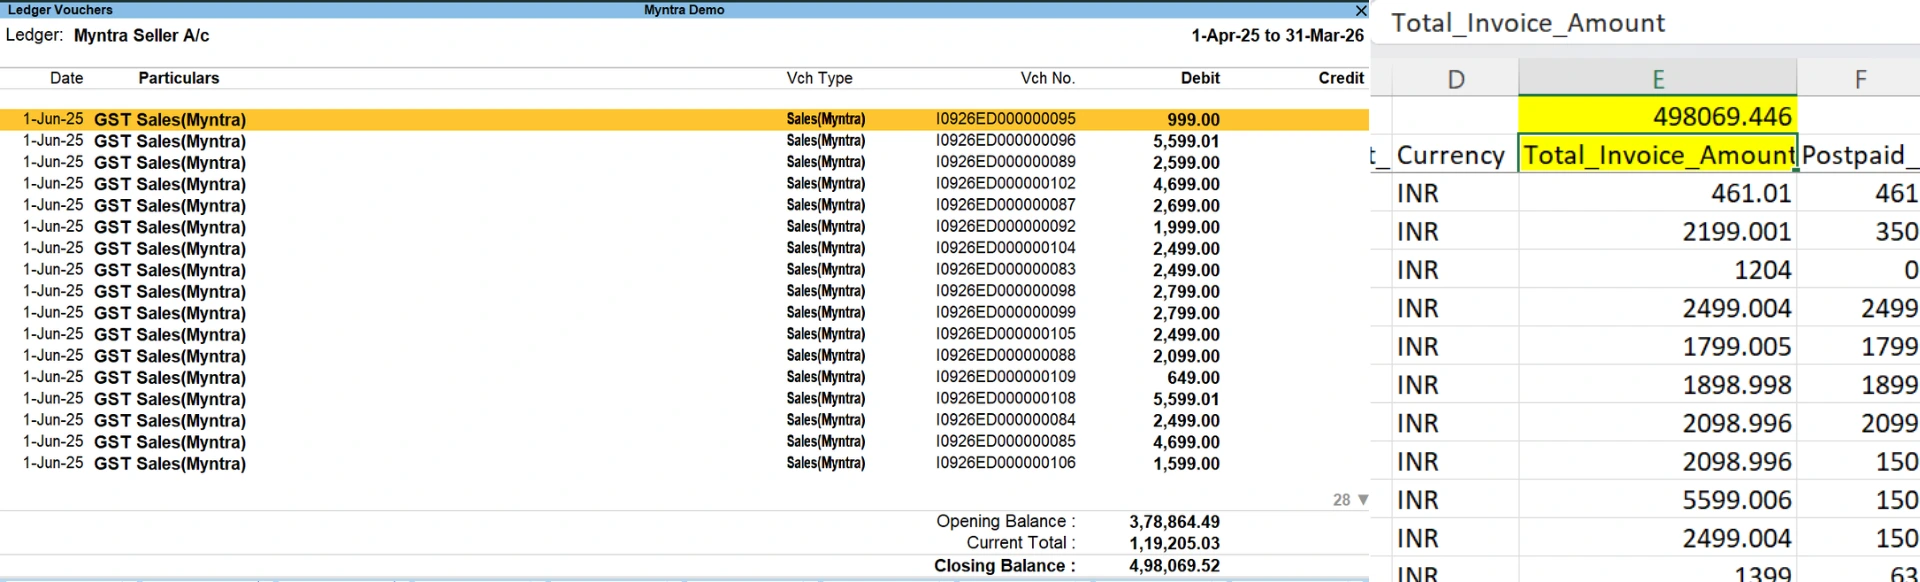The width and height of the screenshot is (1920, 582).
Task: Click the Vch No. column header
Action: 1048,78
